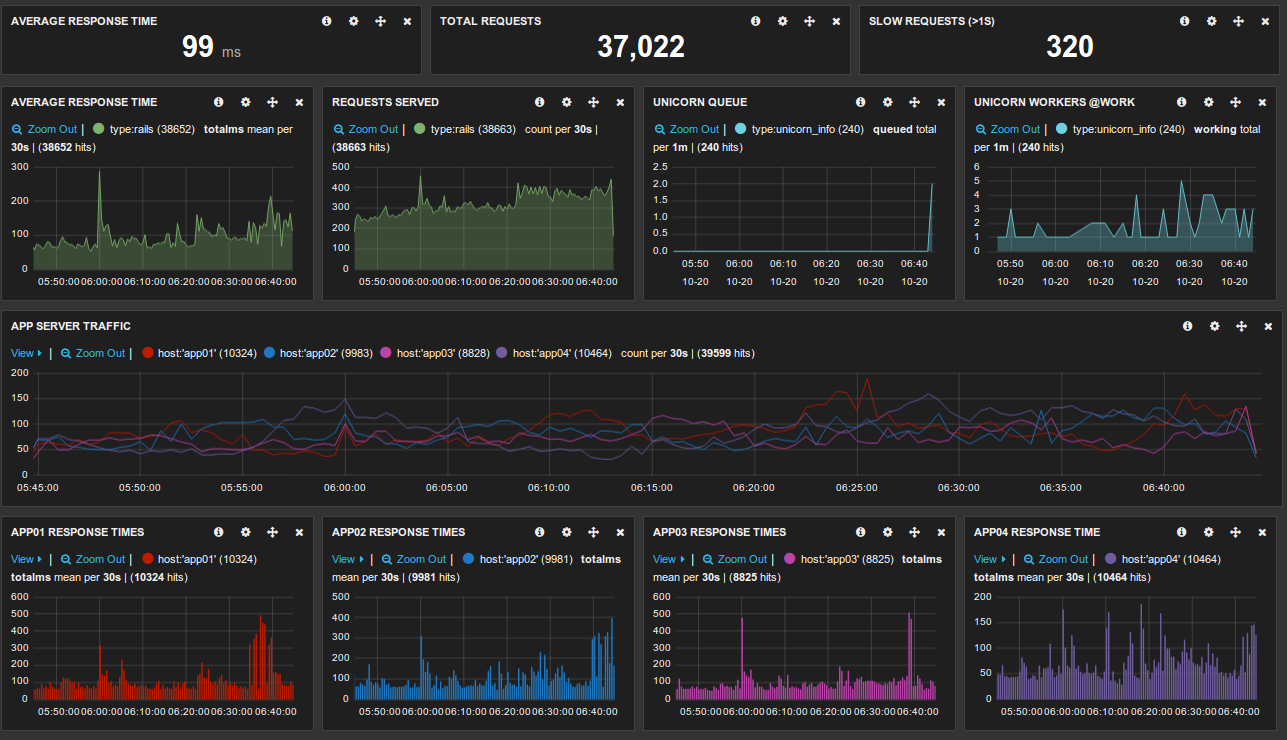Close the Slow Requests (>1S) panel
The height and width of the screenshot is (740, 1287).
point(1265,21)
